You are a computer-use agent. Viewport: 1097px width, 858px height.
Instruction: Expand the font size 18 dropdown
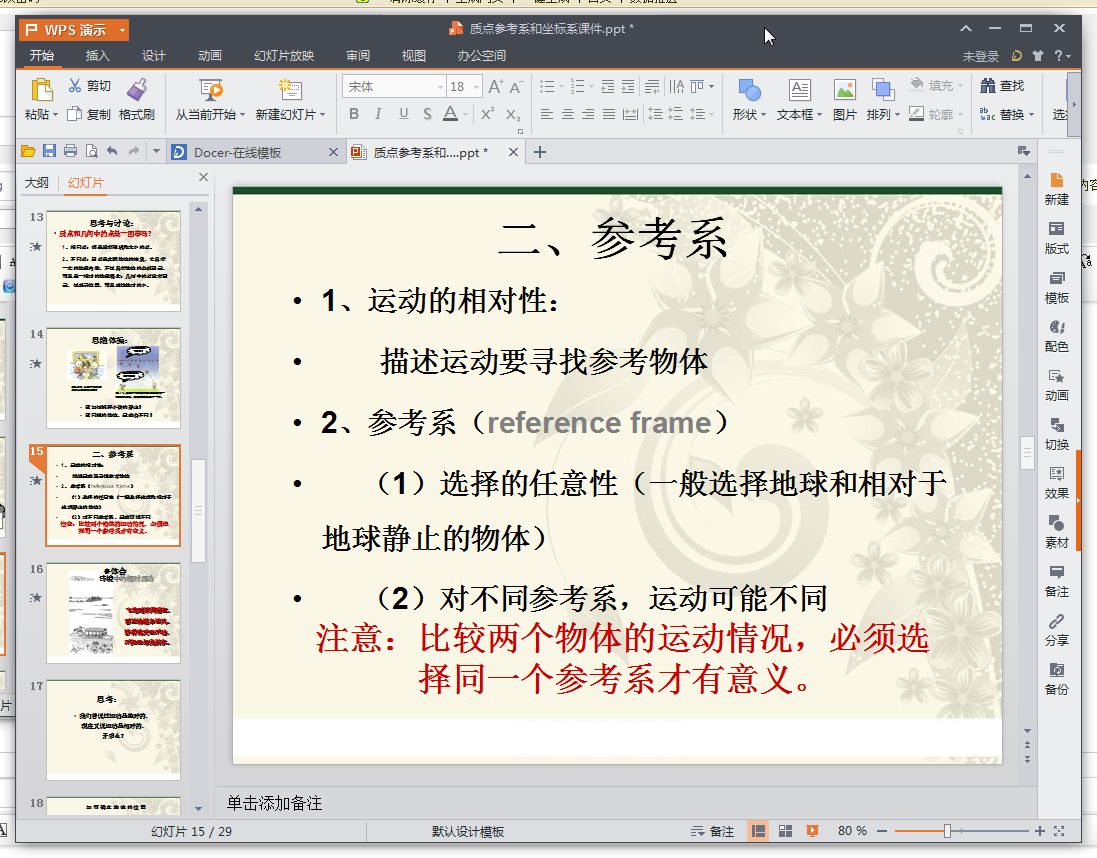point(475,87)
